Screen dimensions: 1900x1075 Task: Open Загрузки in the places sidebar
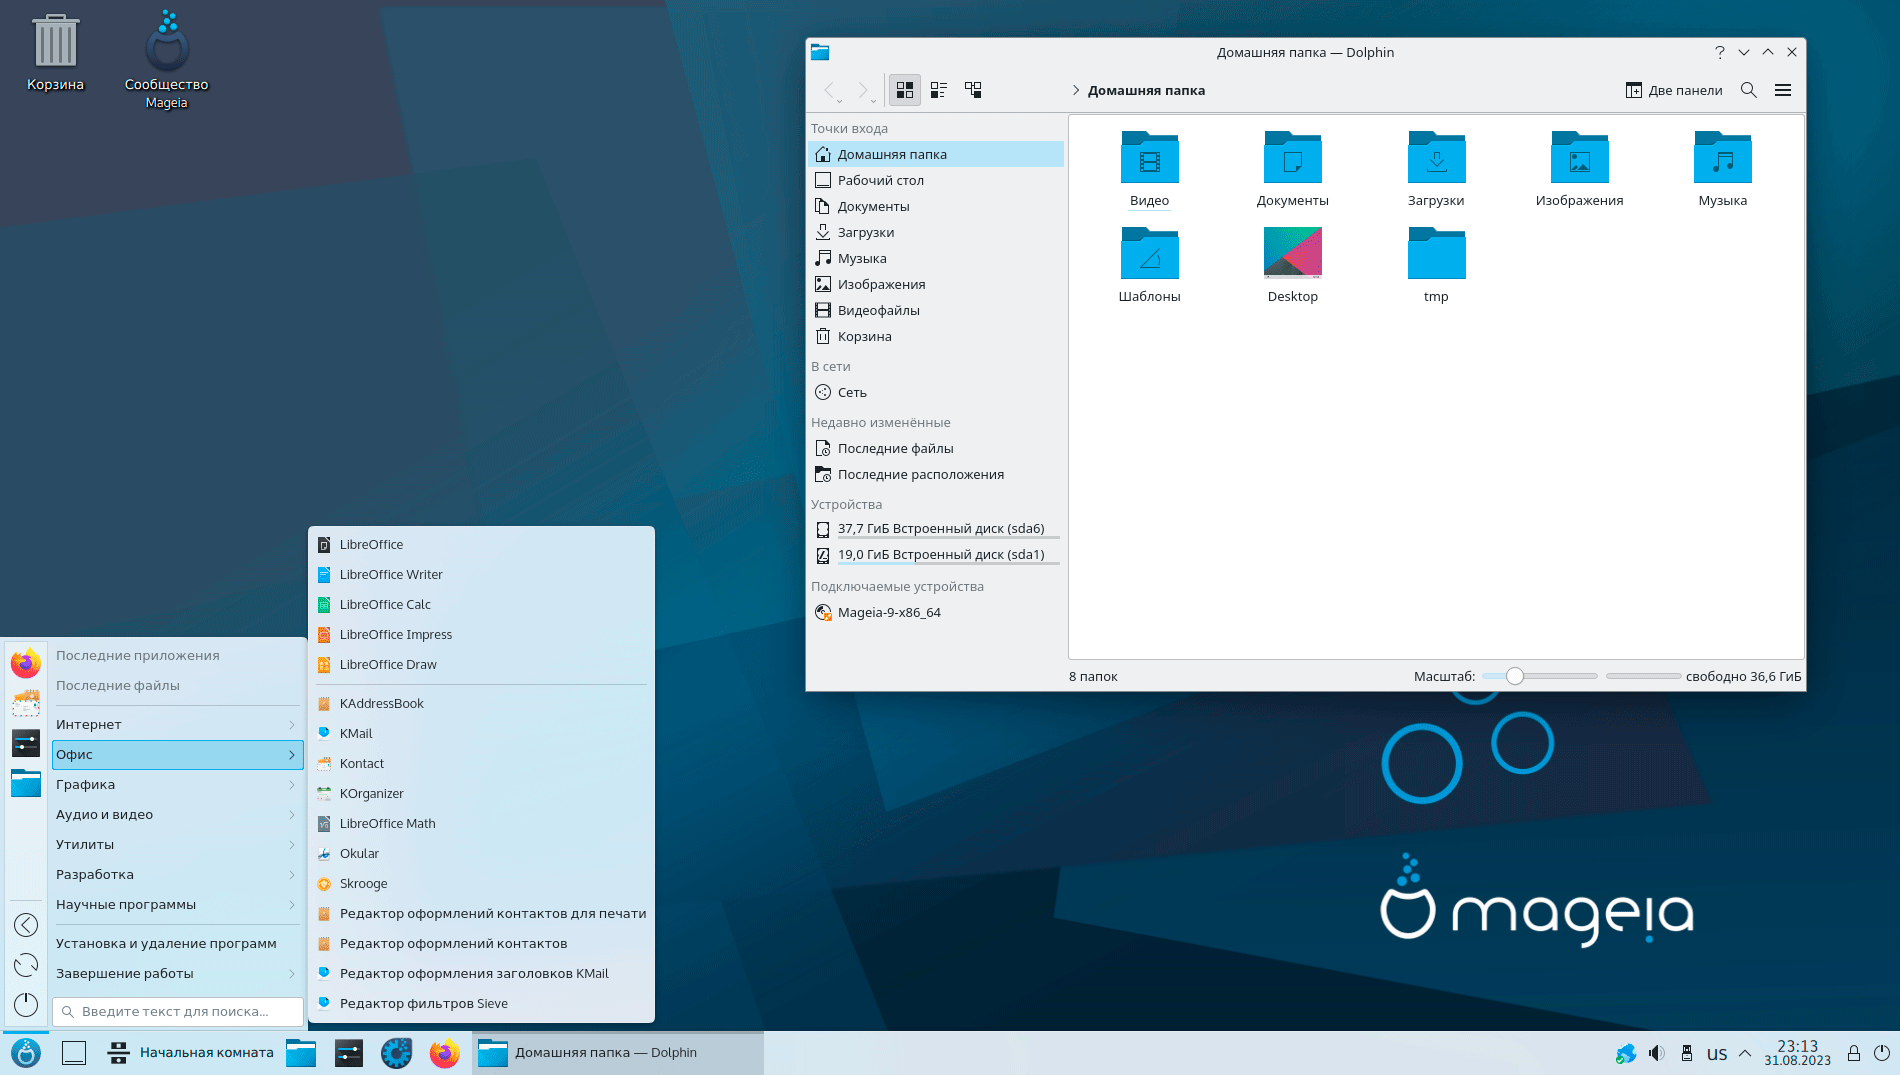866,233
